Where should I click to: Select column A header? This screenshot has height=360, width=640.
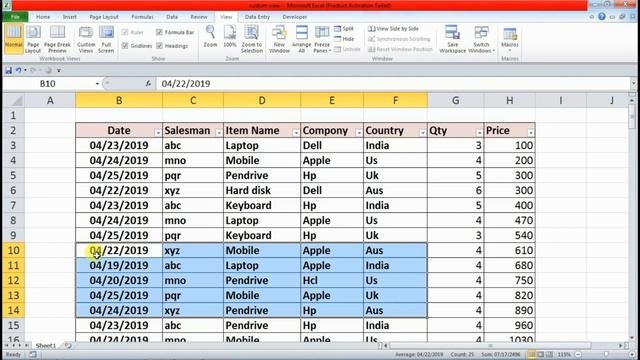(50, 100)
